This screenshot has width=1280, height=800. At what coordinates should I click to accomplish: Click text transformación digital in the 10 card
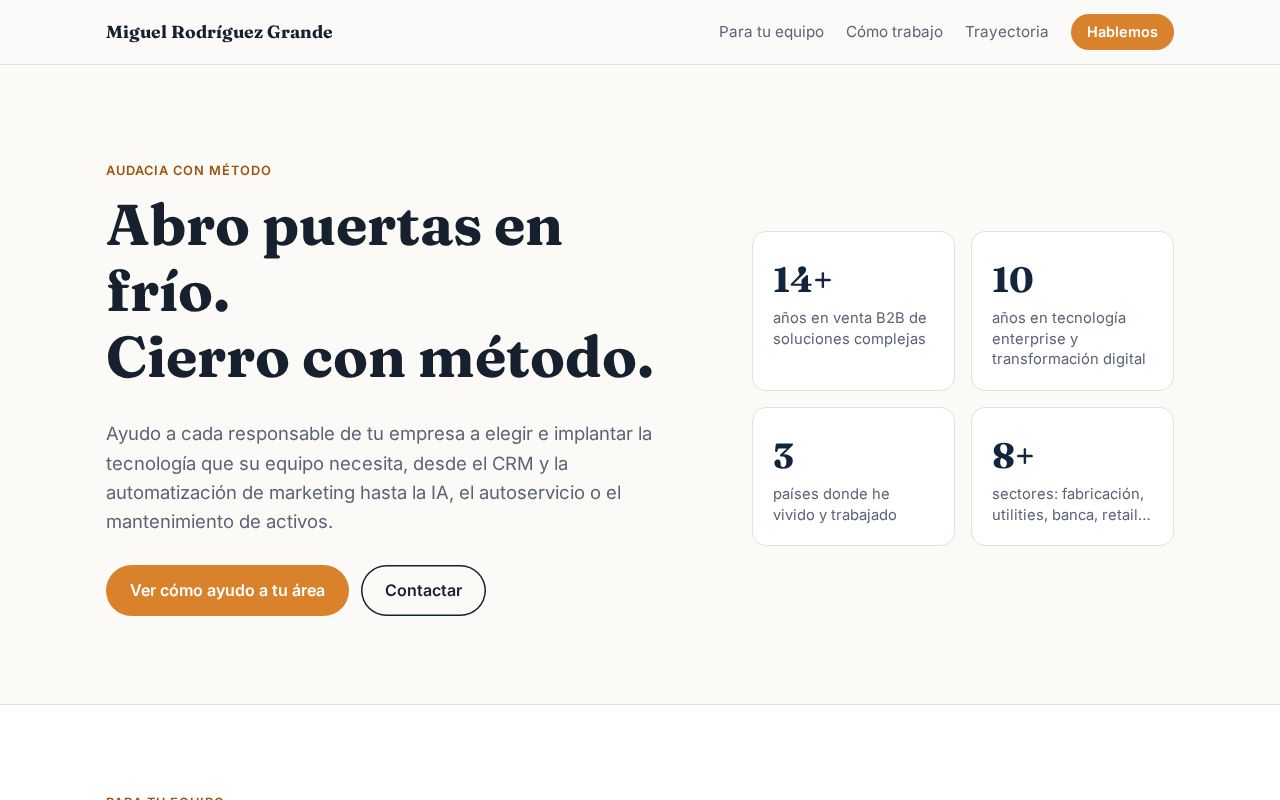click(1069, 359)
